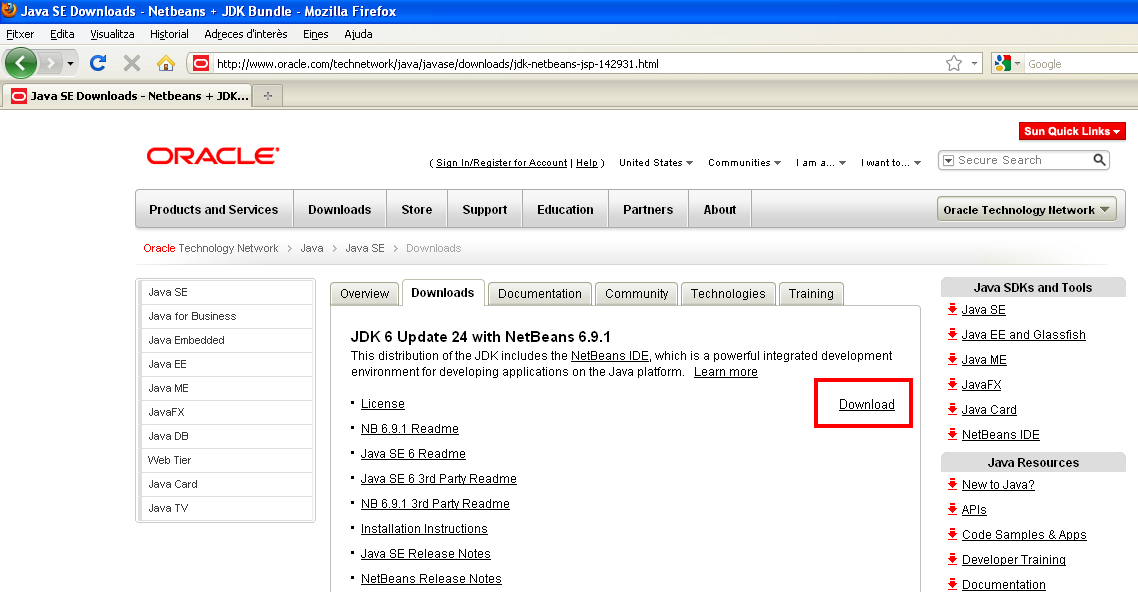Open the Help link in header

586,163
